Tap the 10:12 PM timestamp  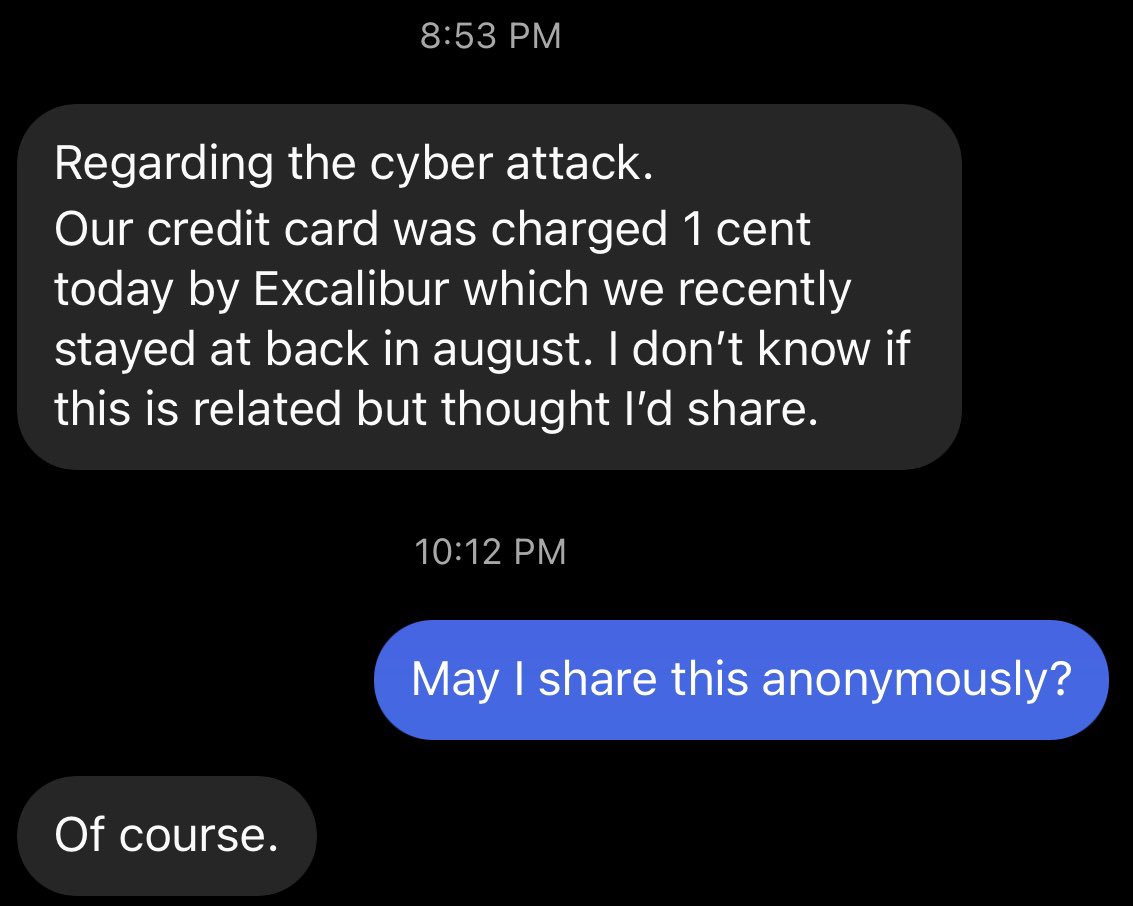tap(490, 552)
